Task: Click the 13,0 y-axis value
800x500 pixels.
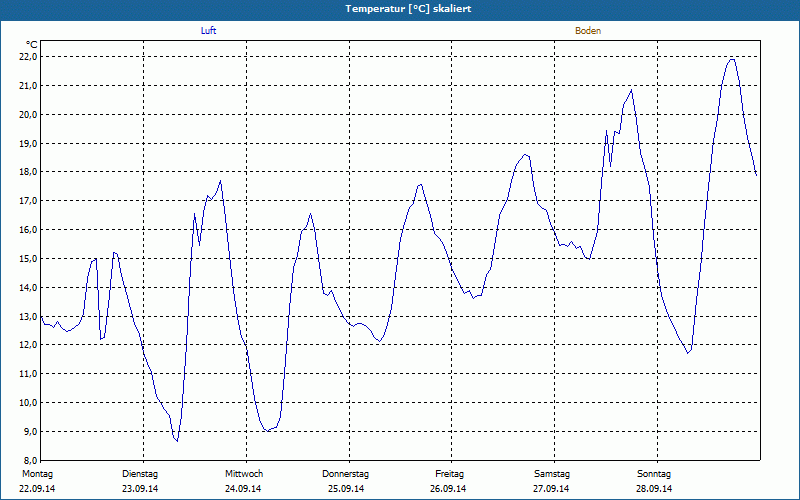Action: [x=29, y=316]
